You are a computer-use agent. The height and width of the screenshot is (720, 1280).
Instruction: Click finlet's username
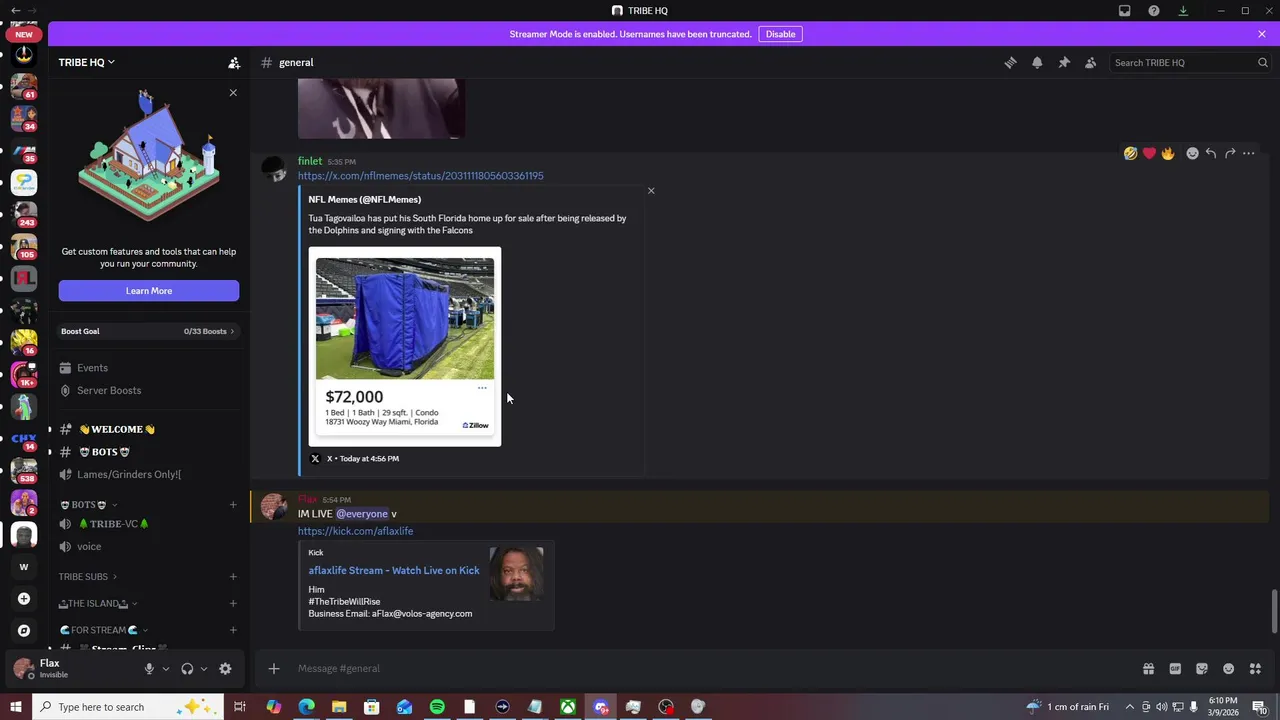[x=310, y=161]
